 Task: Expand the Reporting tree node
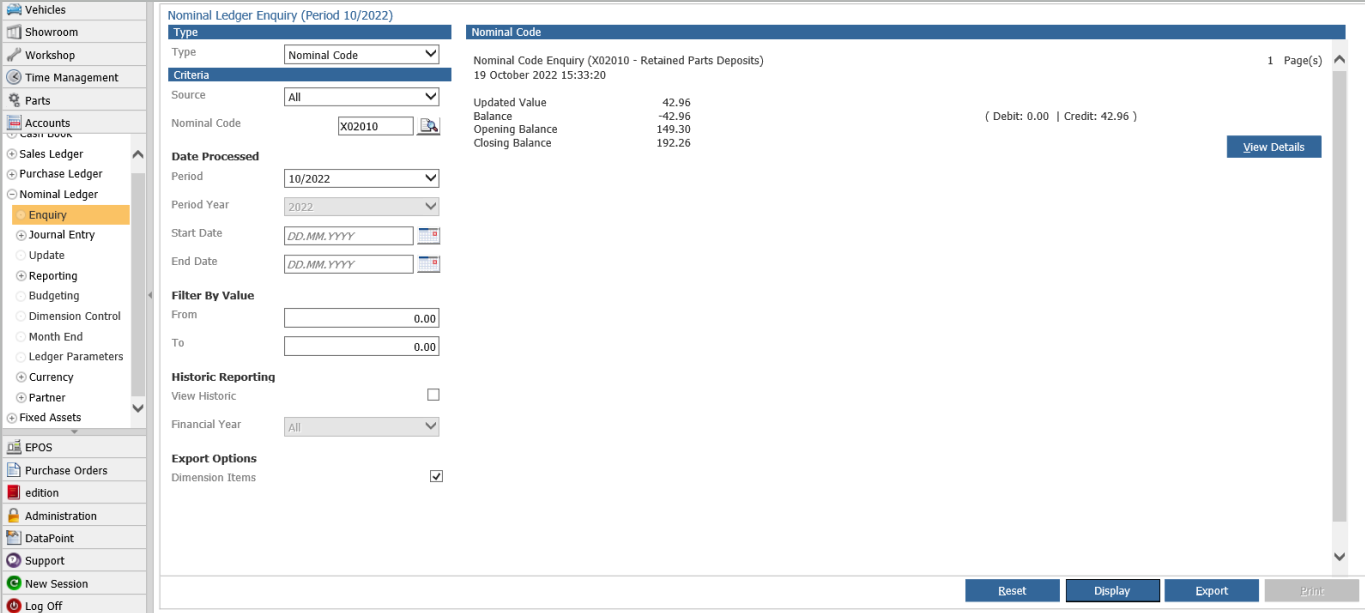coord(21,276)
